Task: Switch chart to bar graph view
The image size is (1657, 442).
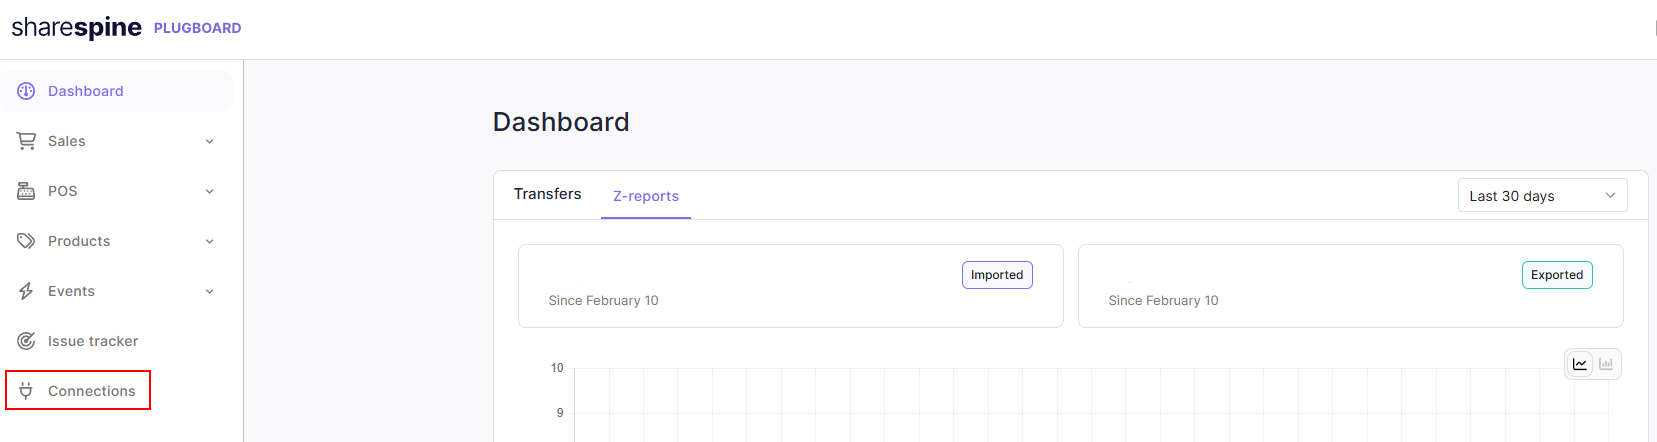Action: [1606, 364]
